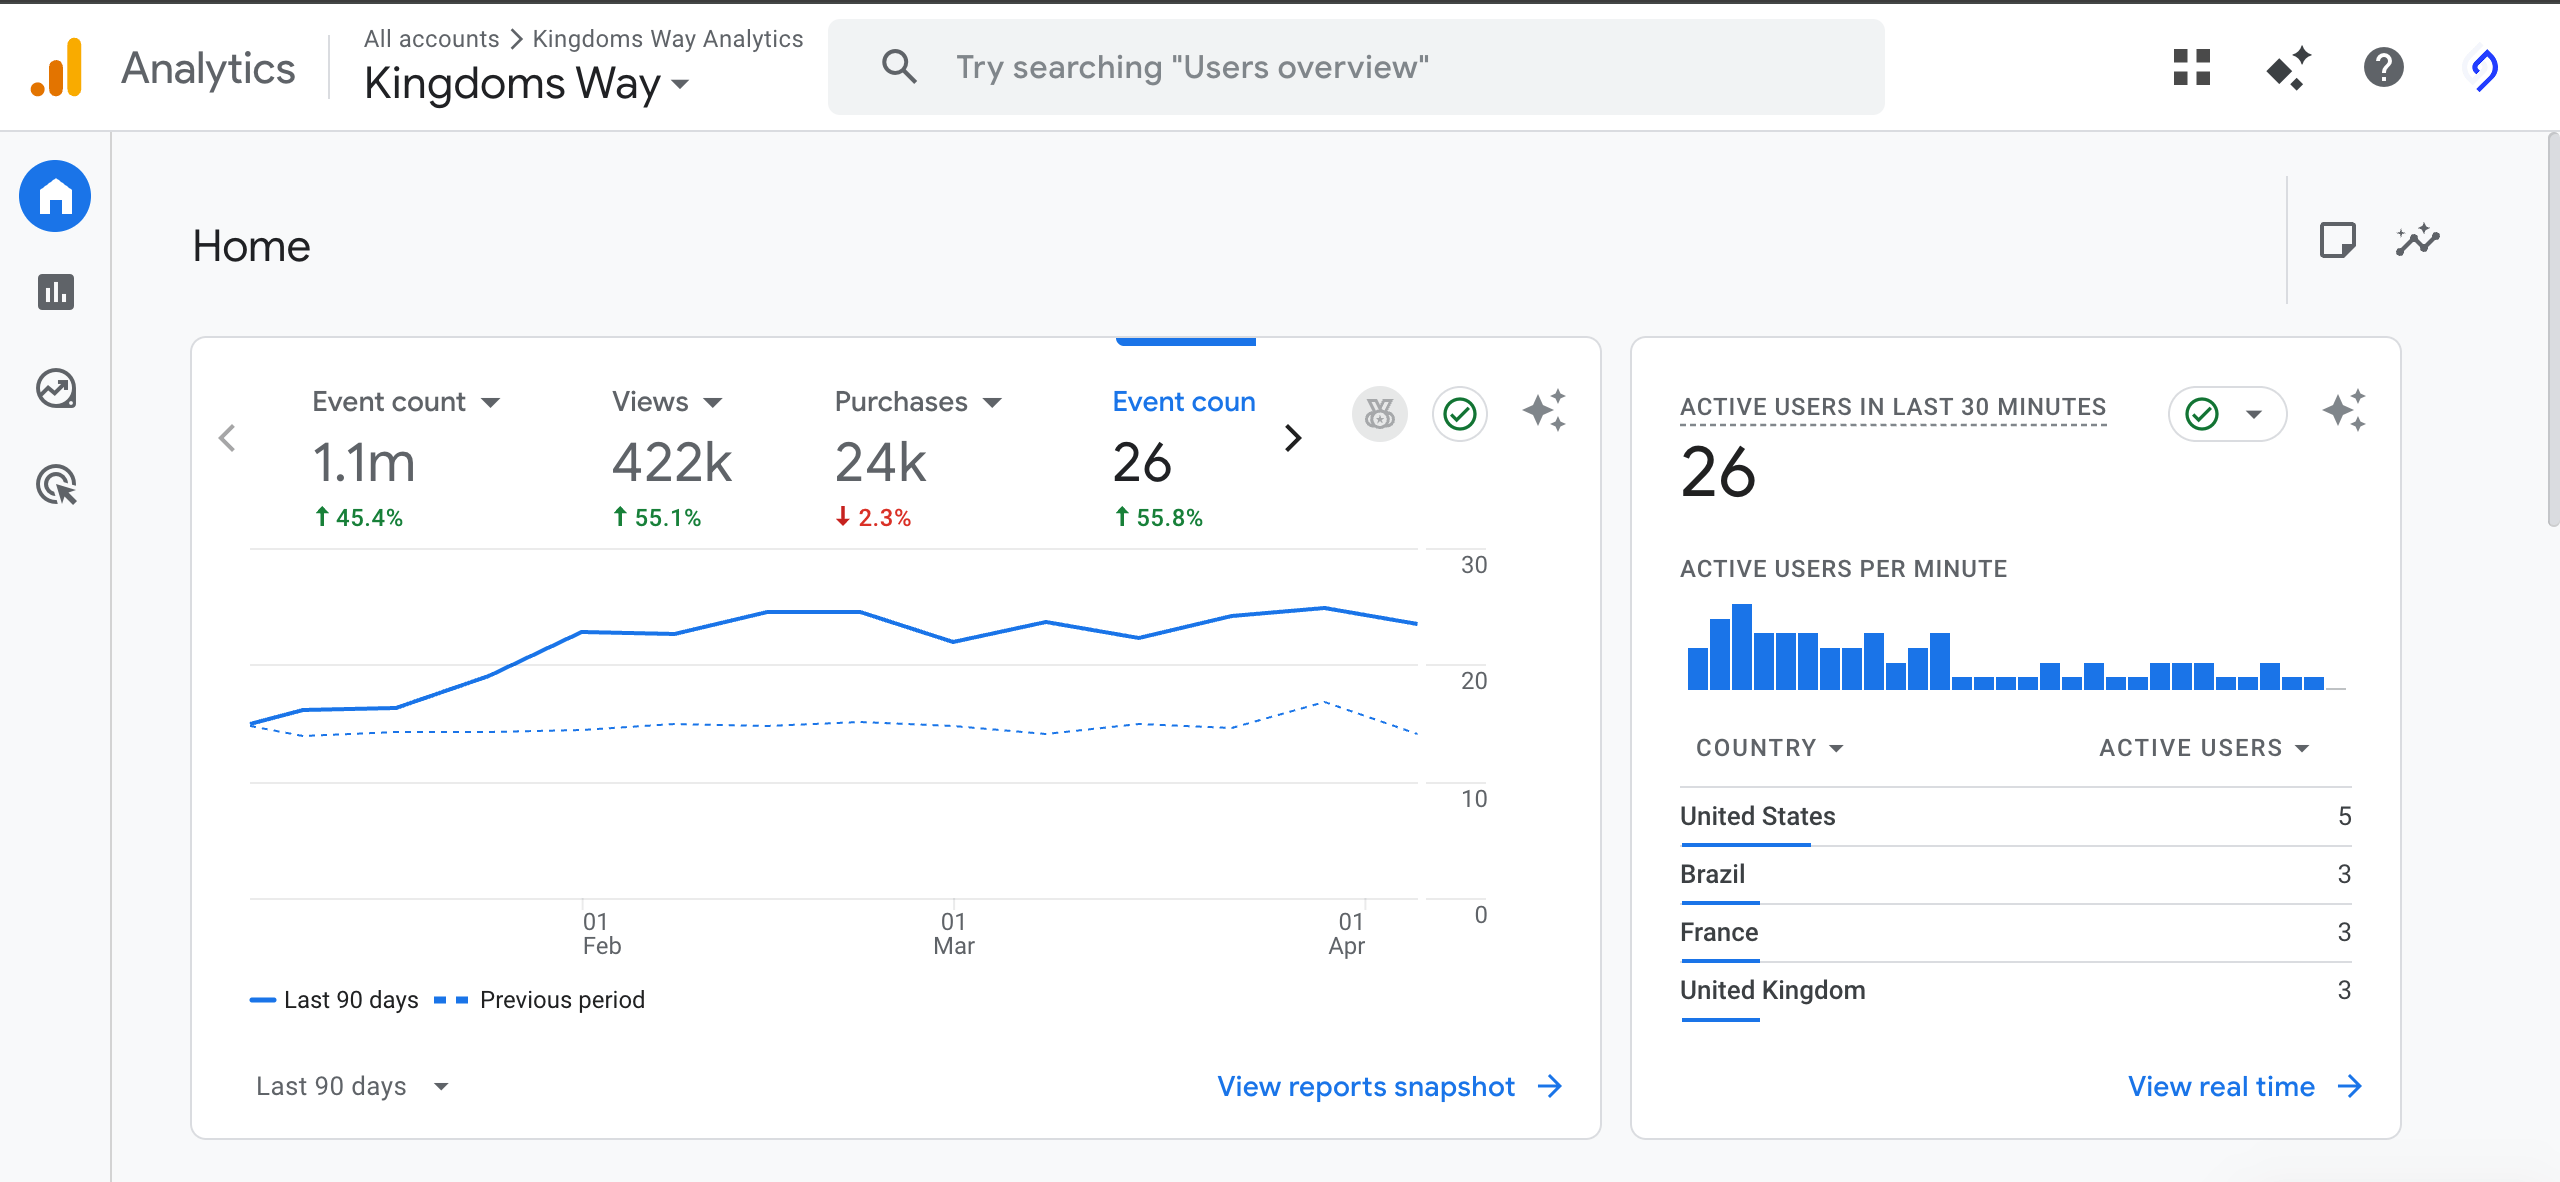
Task: Open the Kingdoms Way property selector
Action: [527, 84]
